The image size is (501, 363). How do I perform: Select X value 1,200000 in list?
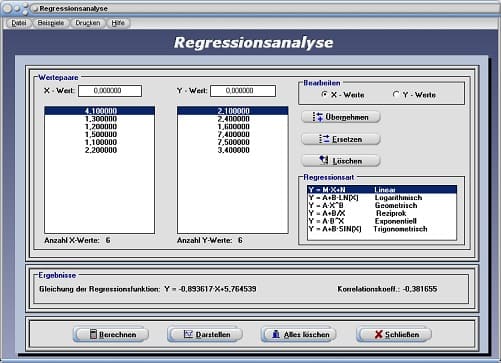100,127
